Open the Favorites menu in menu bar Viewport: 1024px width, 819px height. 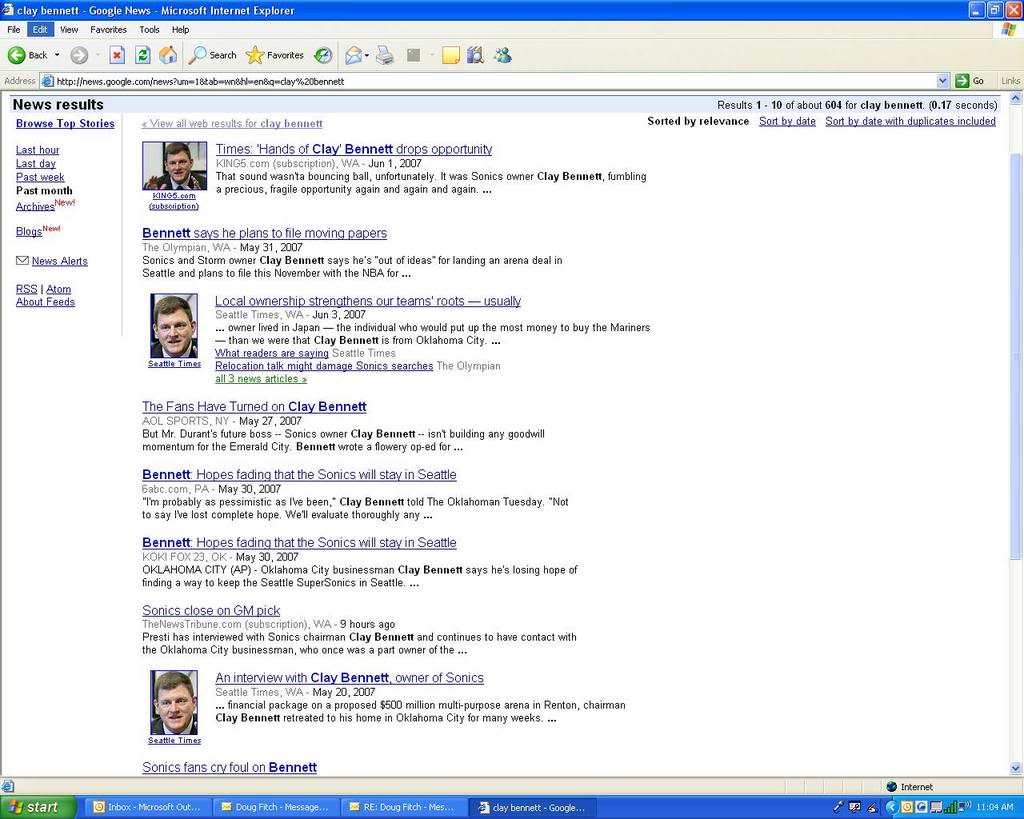click(x=108, y=30)
